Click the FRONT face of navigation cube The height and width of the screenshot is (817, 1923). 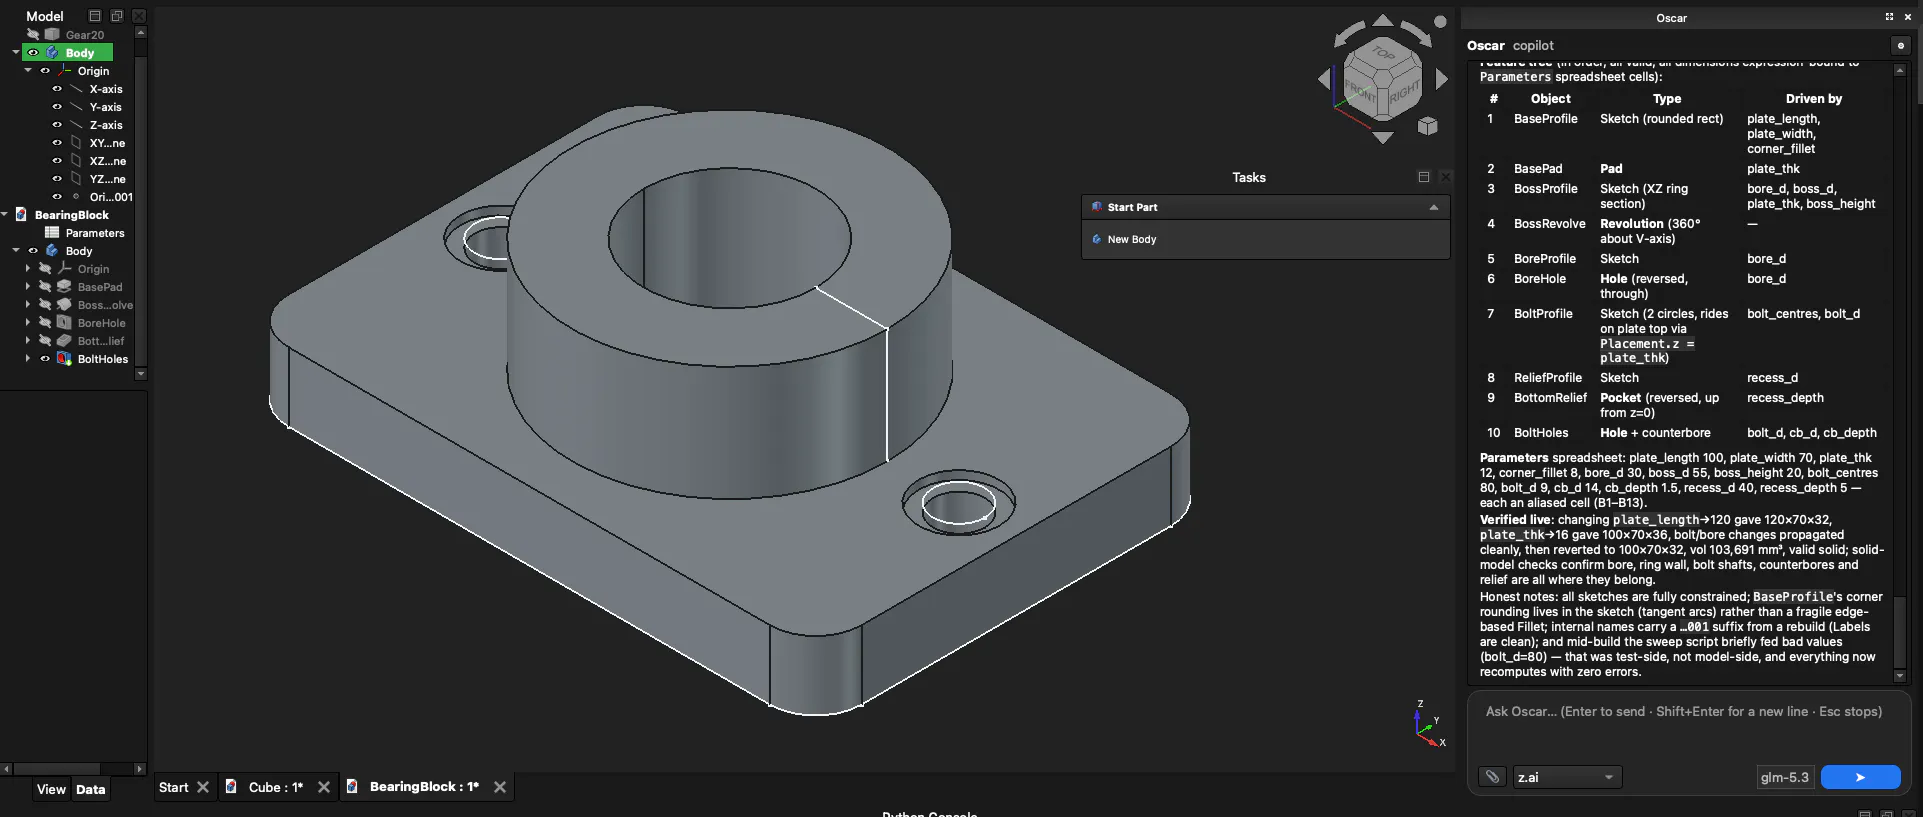click(1362, 93)
